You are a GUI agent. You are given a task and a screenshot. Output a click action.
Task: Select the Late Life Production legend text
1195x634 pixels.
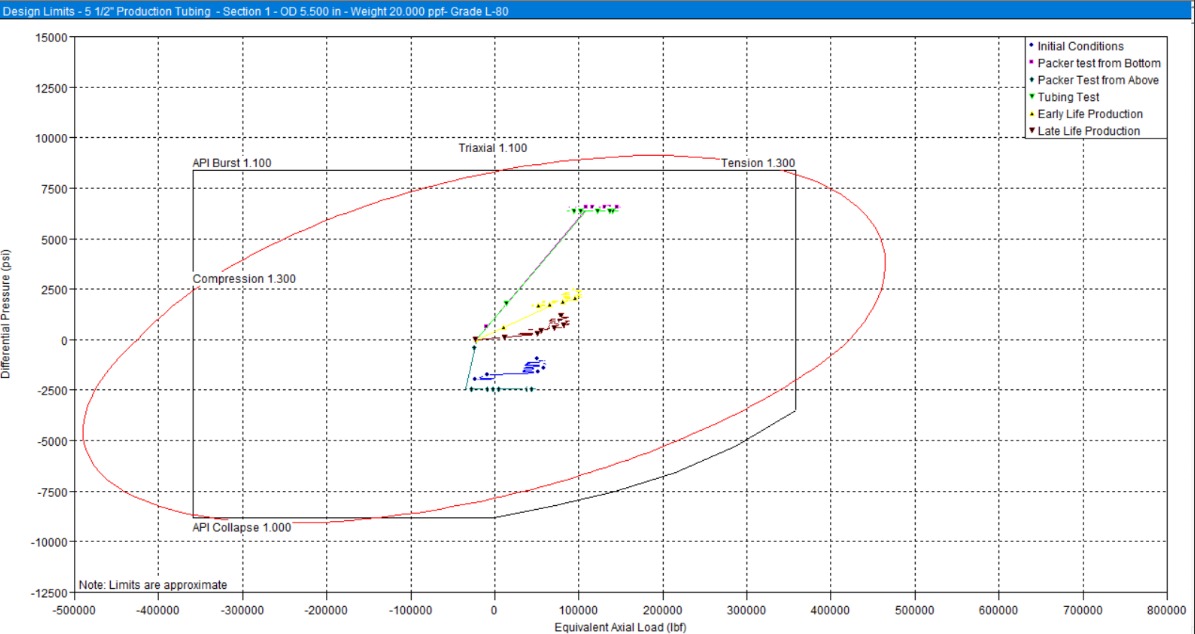tap(1089, 131)
